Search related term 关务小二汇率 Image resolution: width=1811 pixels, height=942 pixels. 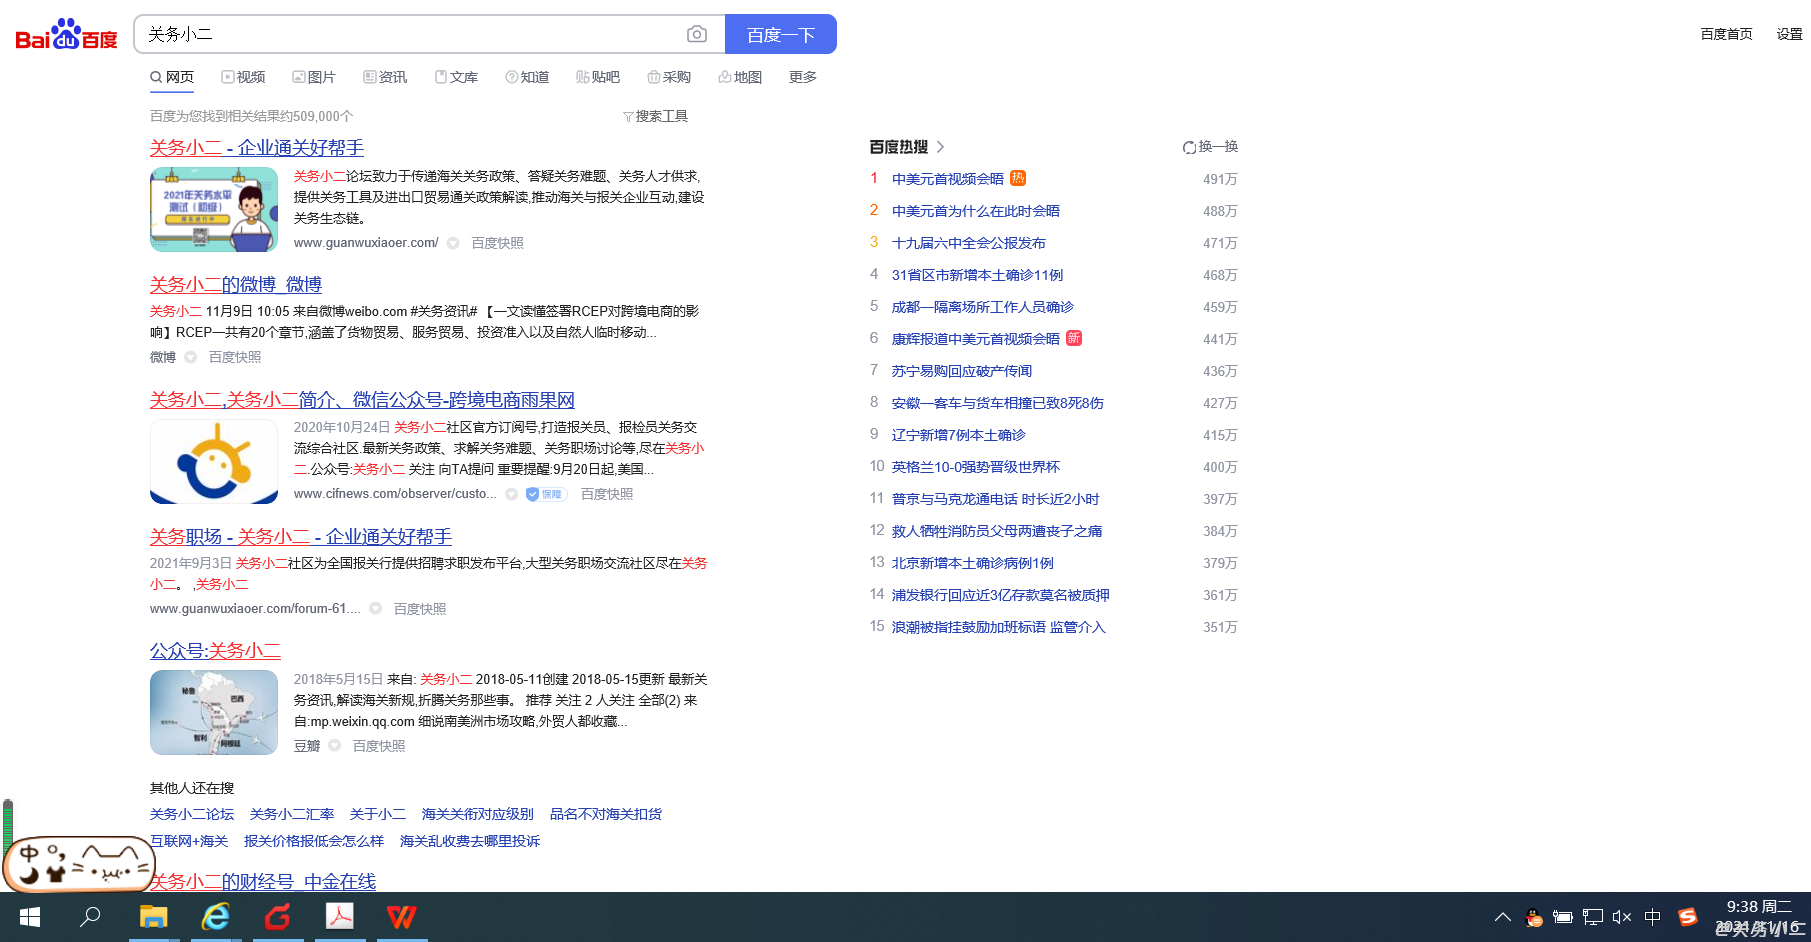click(x=292, y=814)
